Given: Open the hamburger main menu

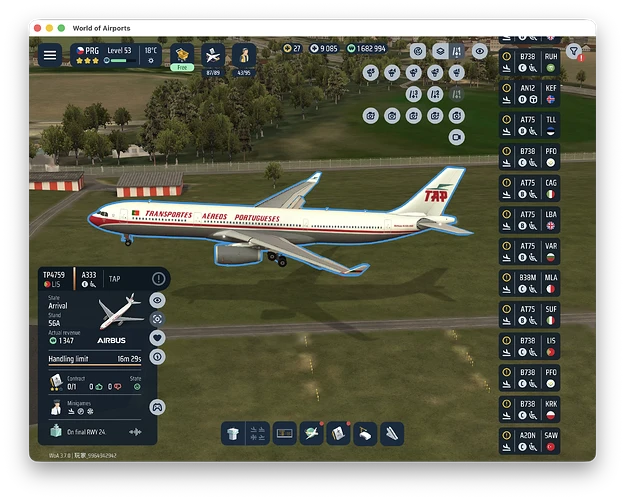Looking at the screenshot, I should 50,55.
